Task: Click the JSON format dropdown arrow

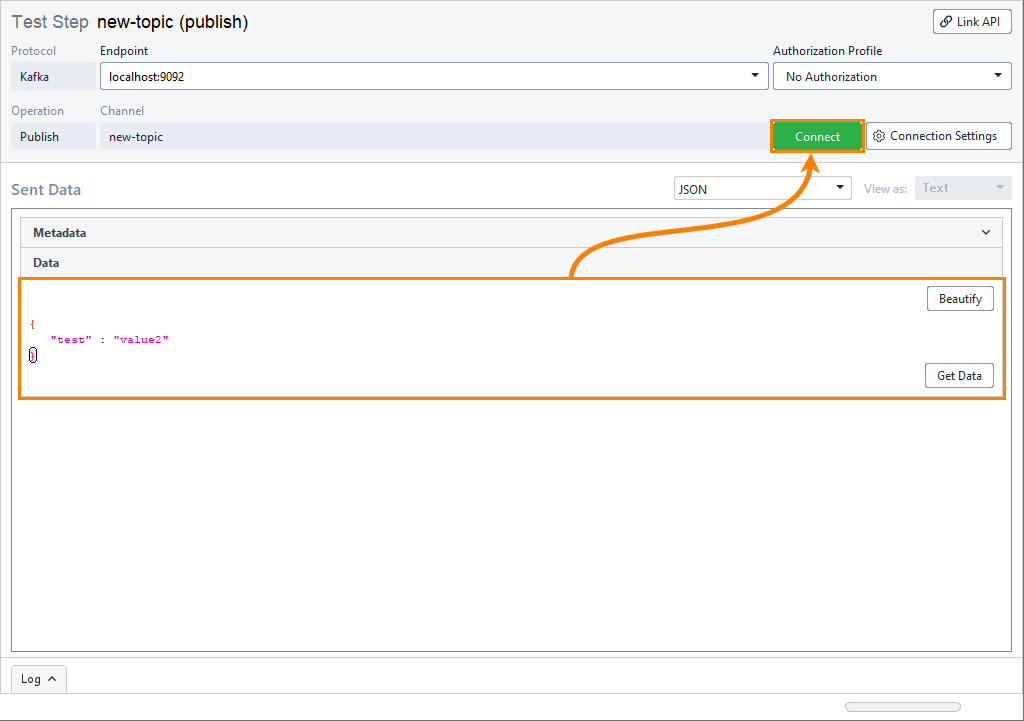Action: 840,187
